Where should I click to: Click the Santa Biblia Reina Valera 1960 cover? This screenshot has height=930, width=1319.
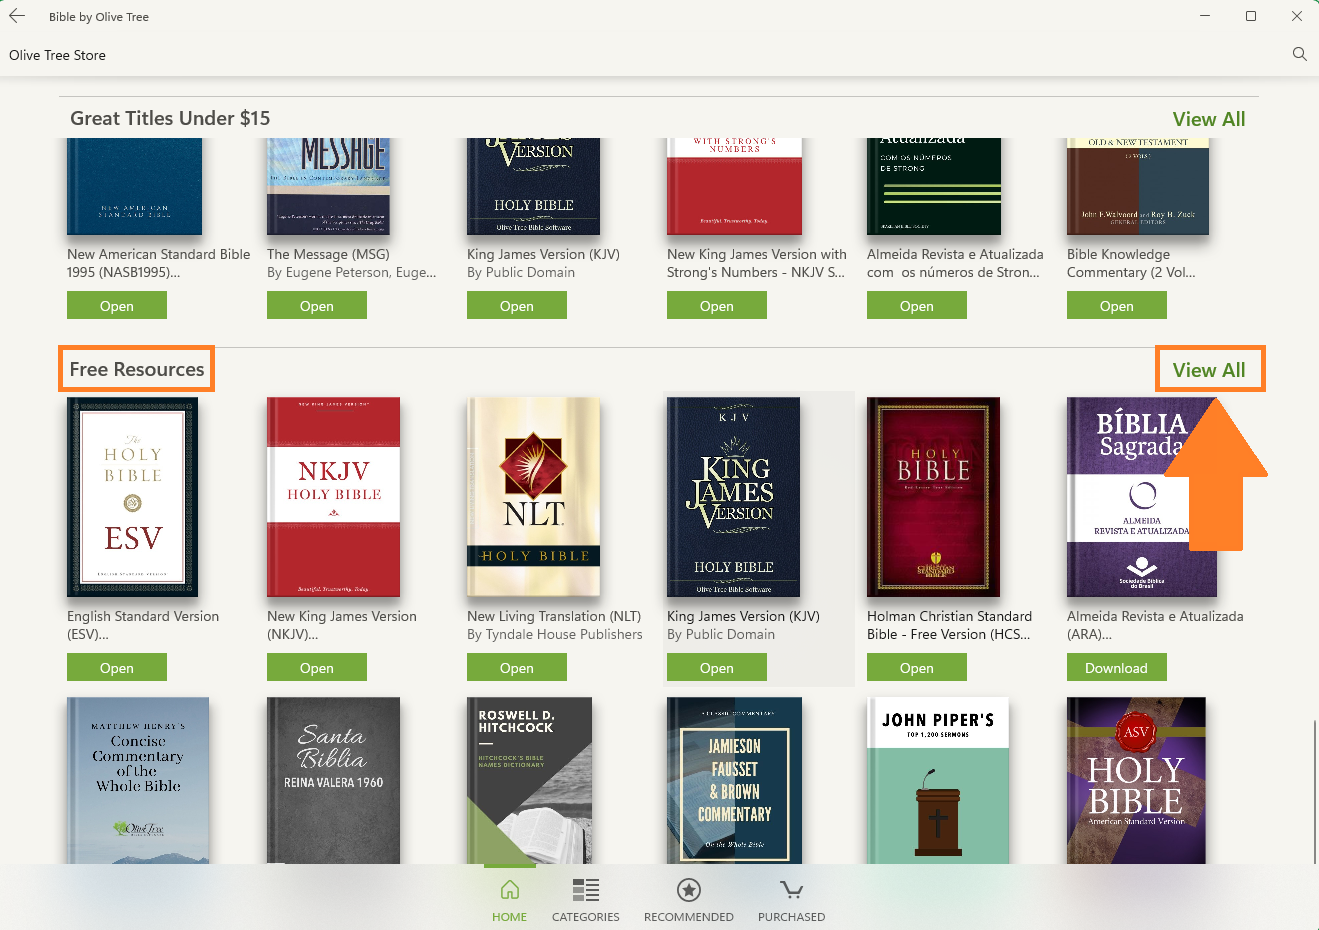coord(334,780)
